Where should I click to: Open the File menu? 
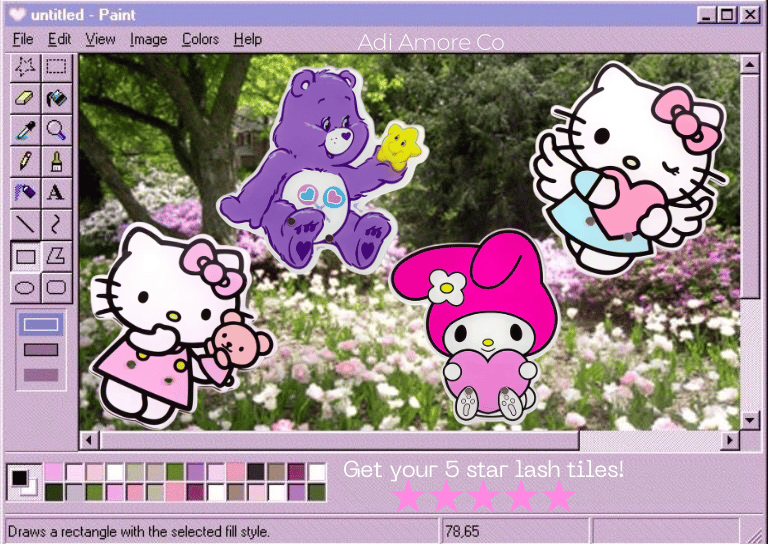(23, 39)
